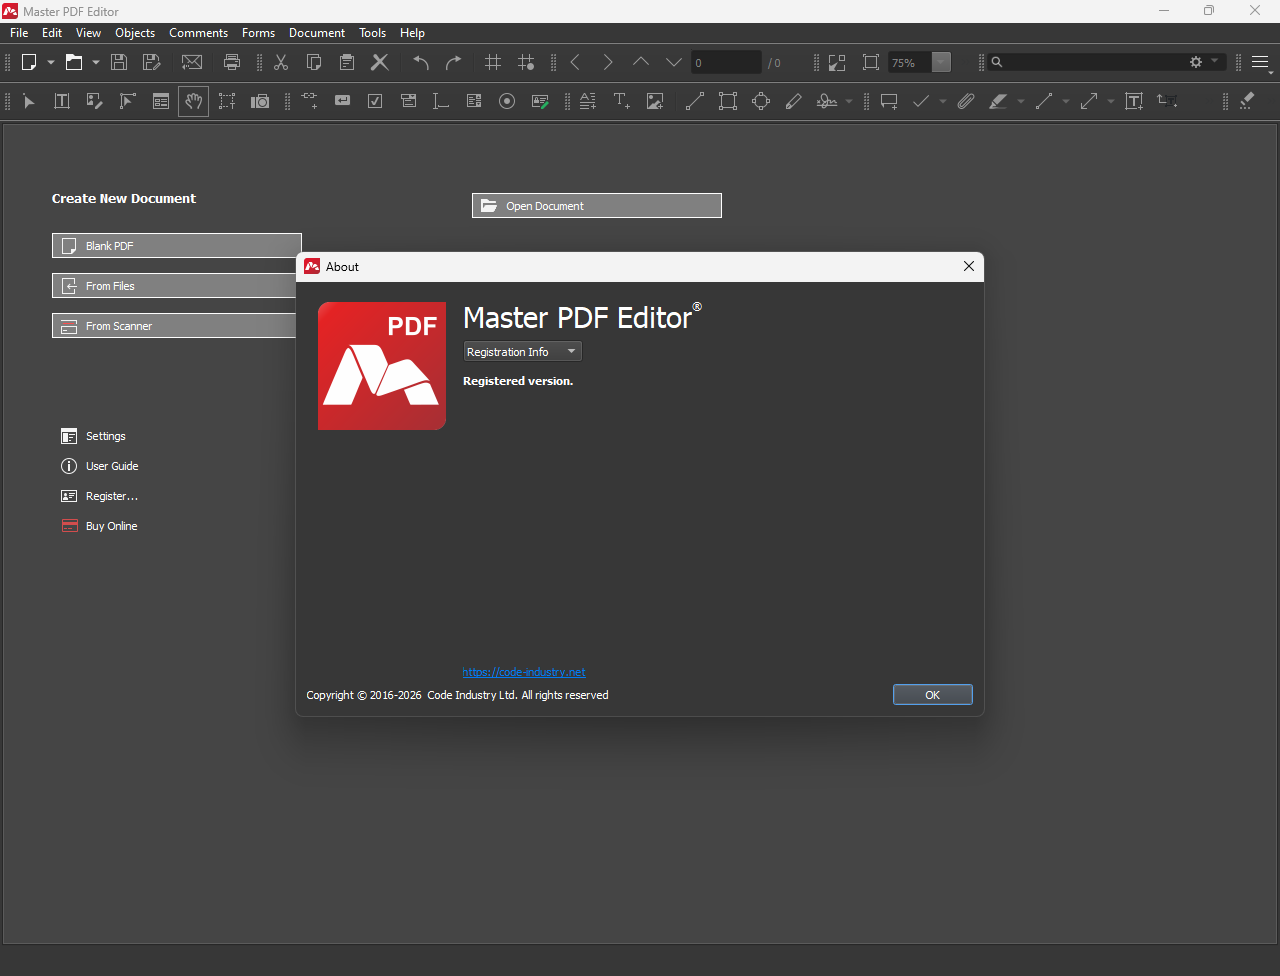
Task: Open the 75% zoom level dropdown
Action: (941, 62)
